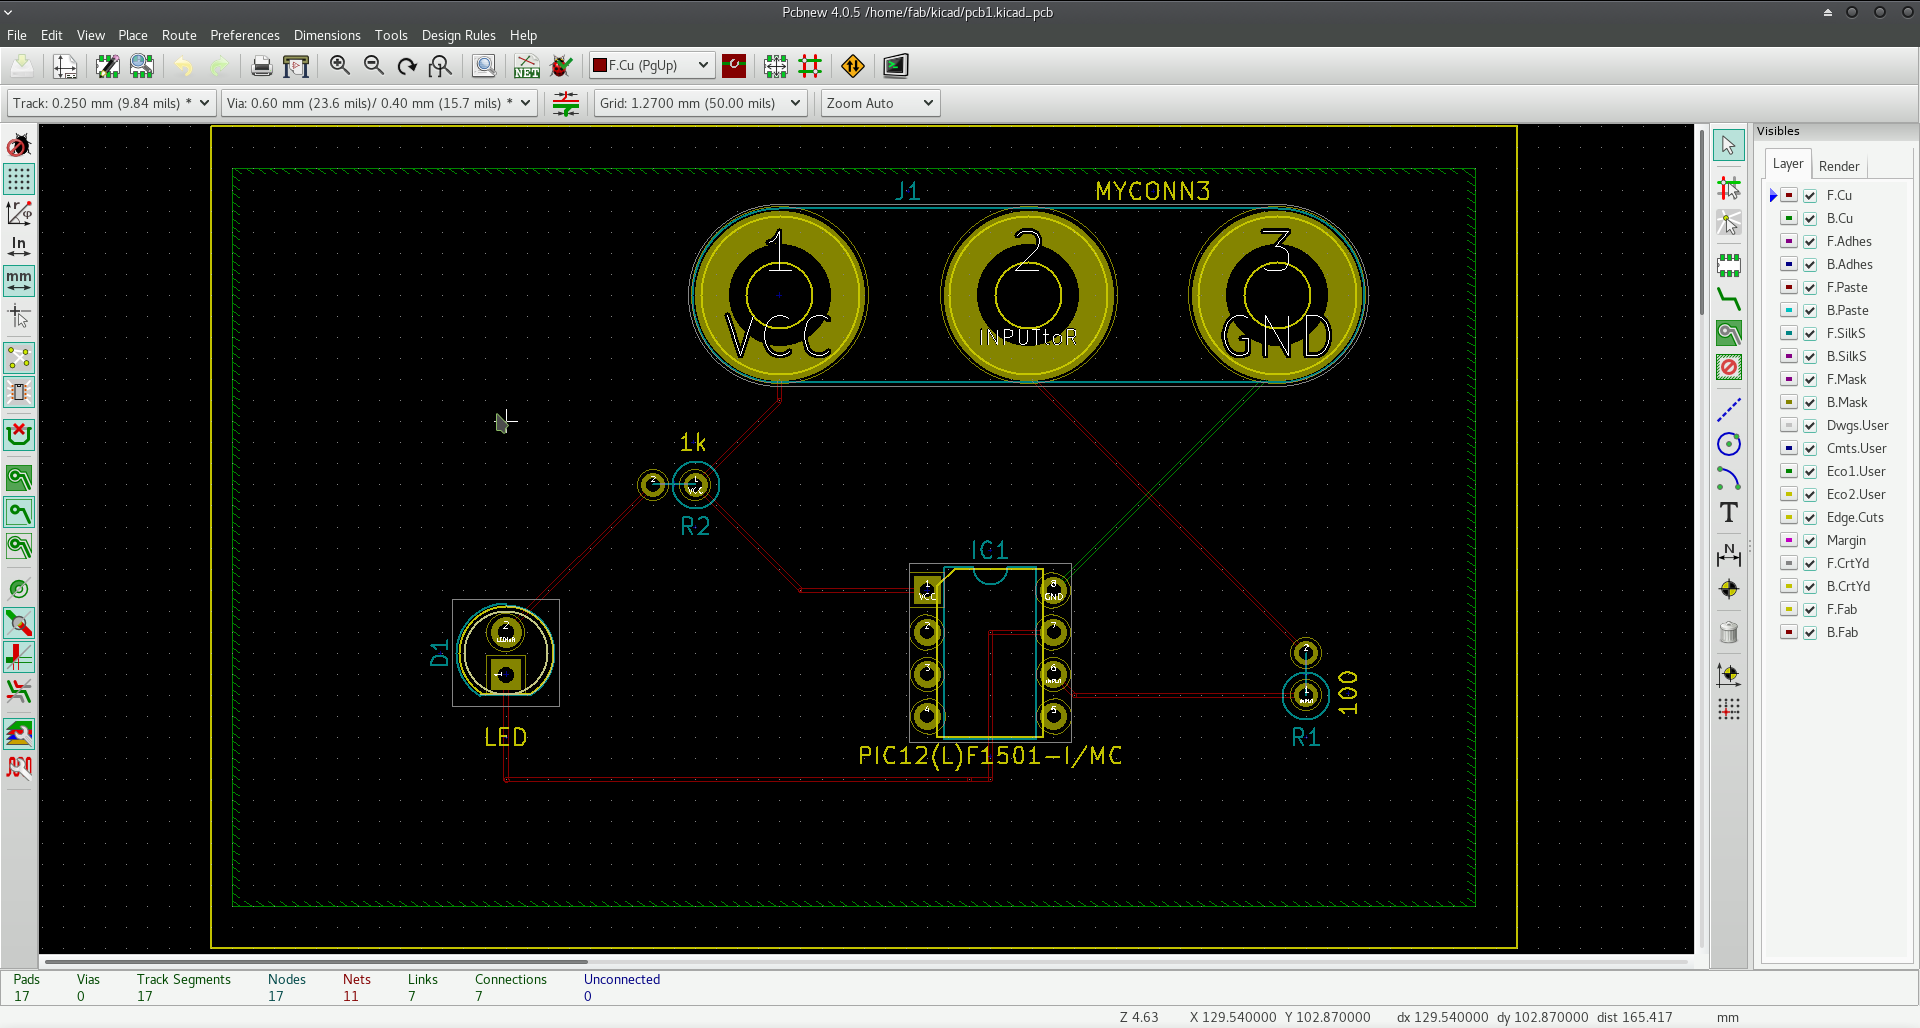Open the Dimensions menu
The height and width of the screenshot is (1028, 1920).
coord(327,35)
